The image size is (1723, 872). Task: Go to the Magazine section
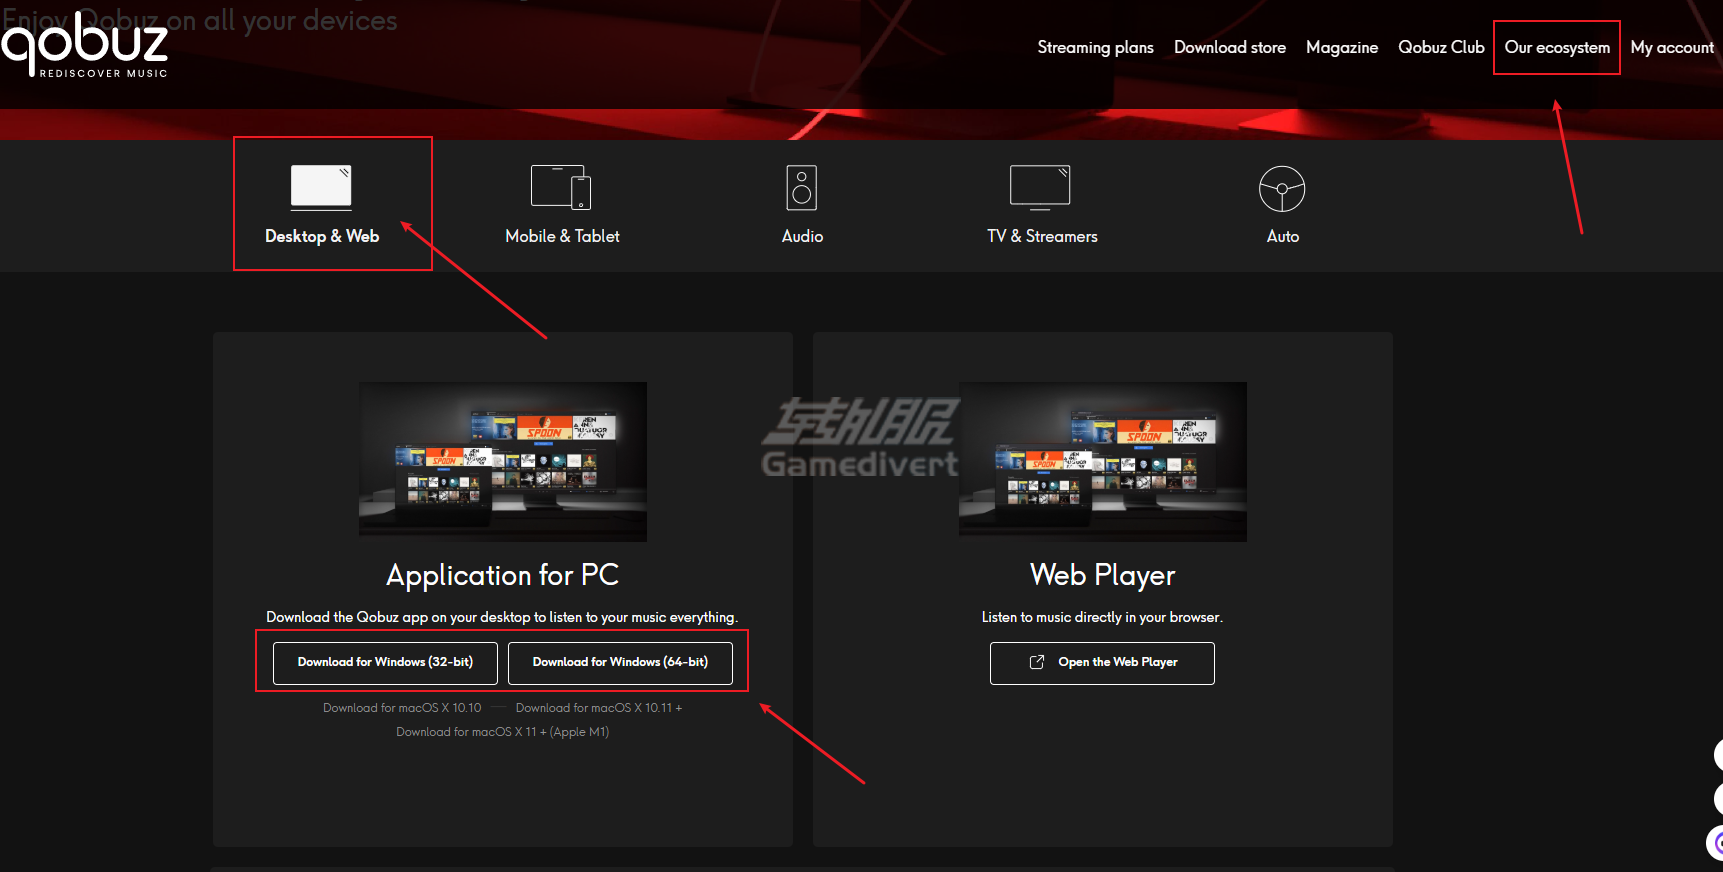click(x=1341, y=47)
